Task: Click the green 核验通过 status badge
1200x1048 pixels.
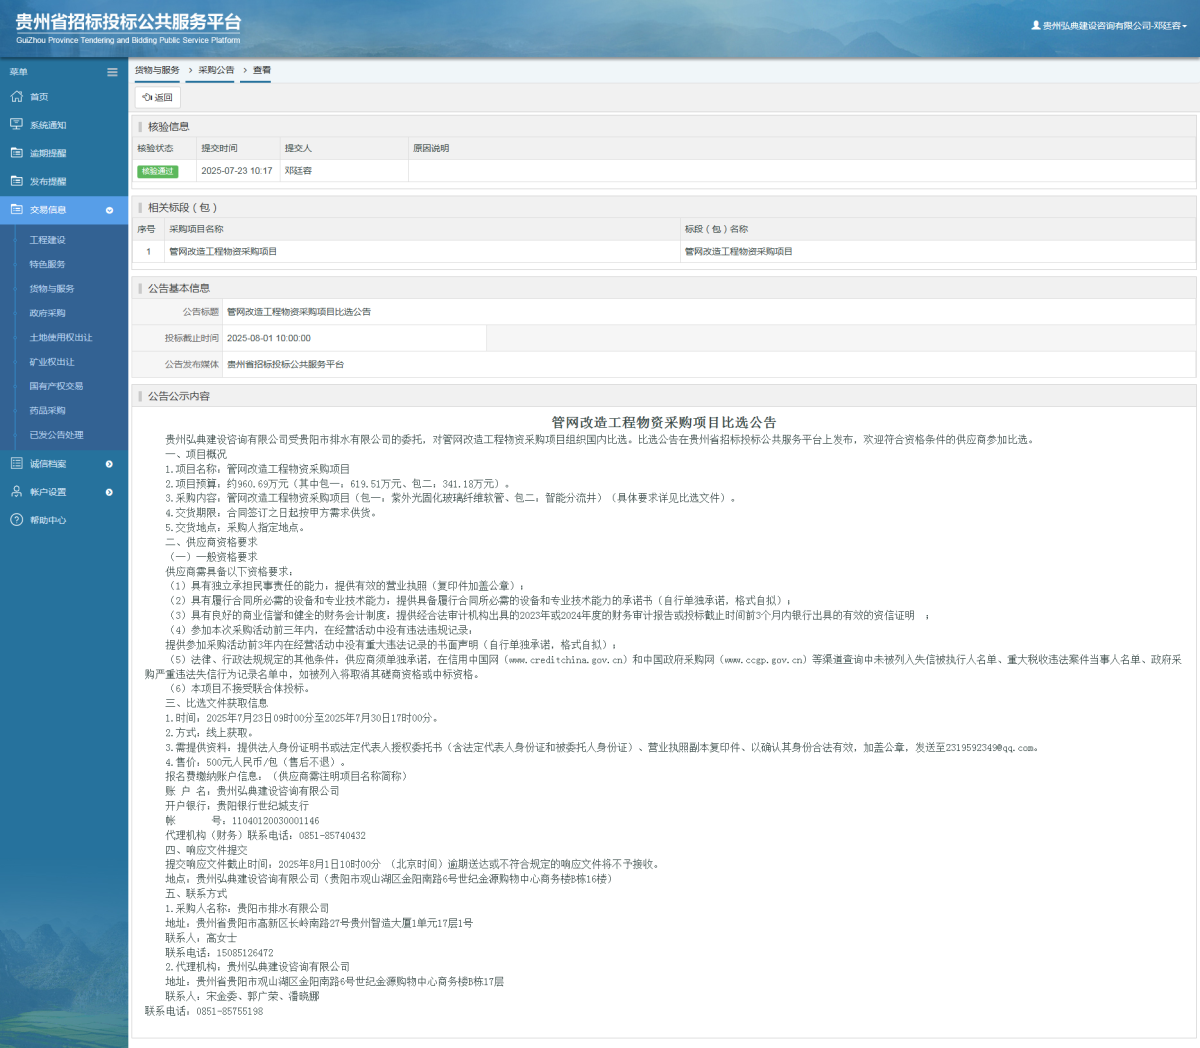Action: 157,171
